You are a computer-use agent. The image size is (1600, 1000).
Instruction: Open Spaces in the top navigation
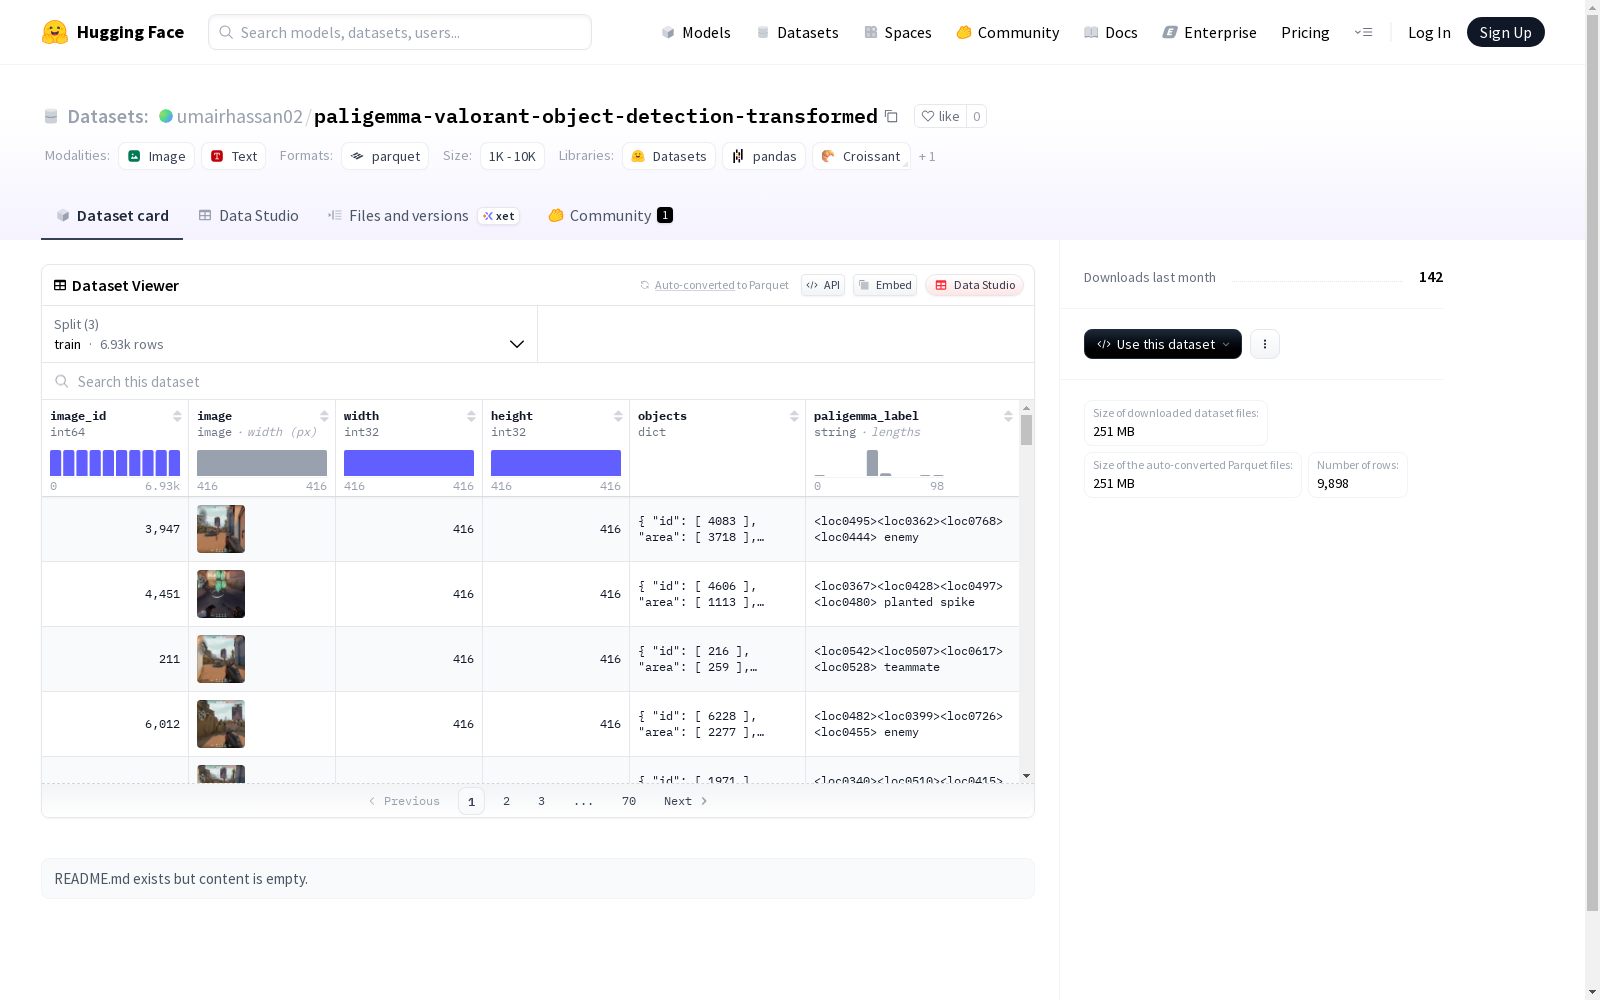click(x=898, y=32)
